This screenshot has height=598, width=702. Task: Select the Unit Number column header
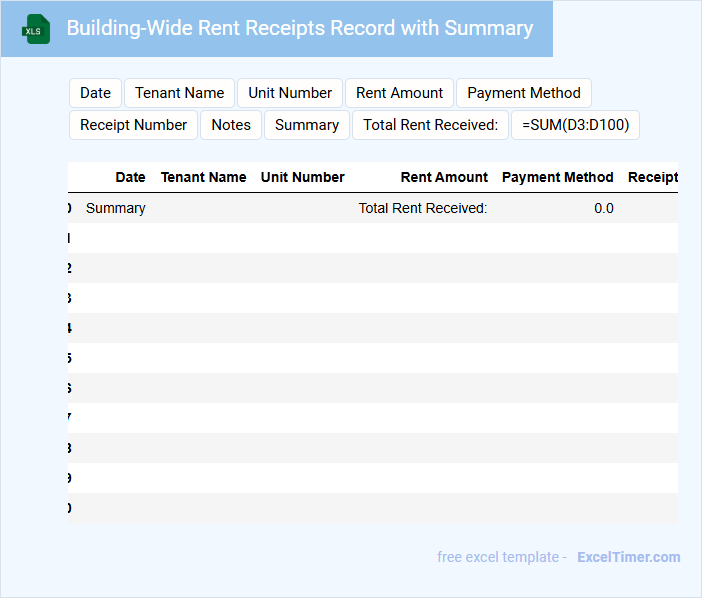click(302, 177)
